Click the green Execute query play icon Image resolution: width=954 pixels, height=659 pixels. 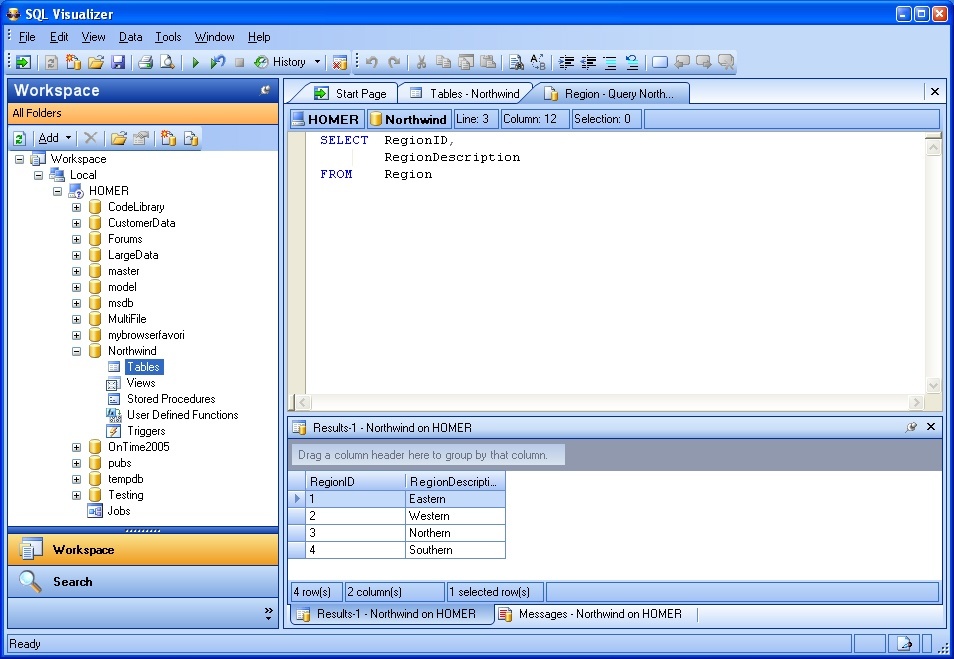tap(197, 62)
